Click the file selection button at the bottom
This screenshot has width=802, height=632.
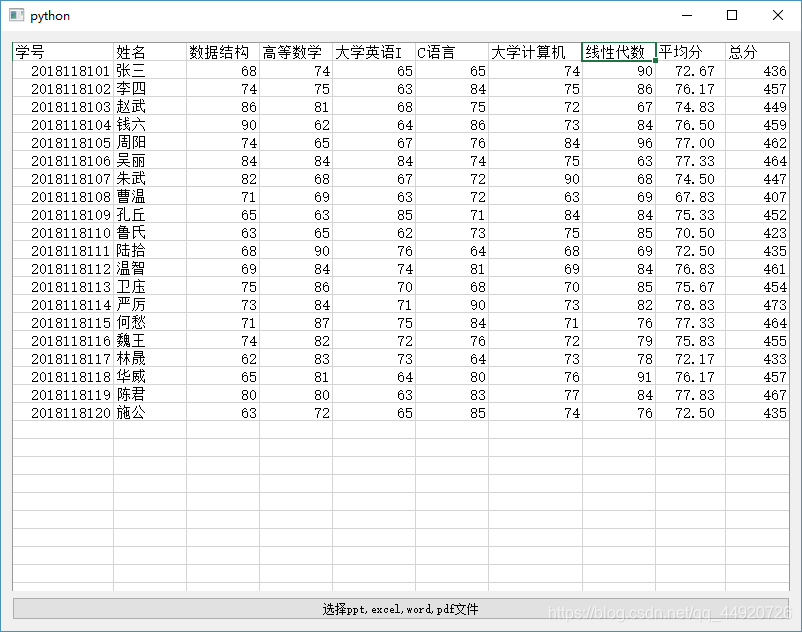pos(400,608)
